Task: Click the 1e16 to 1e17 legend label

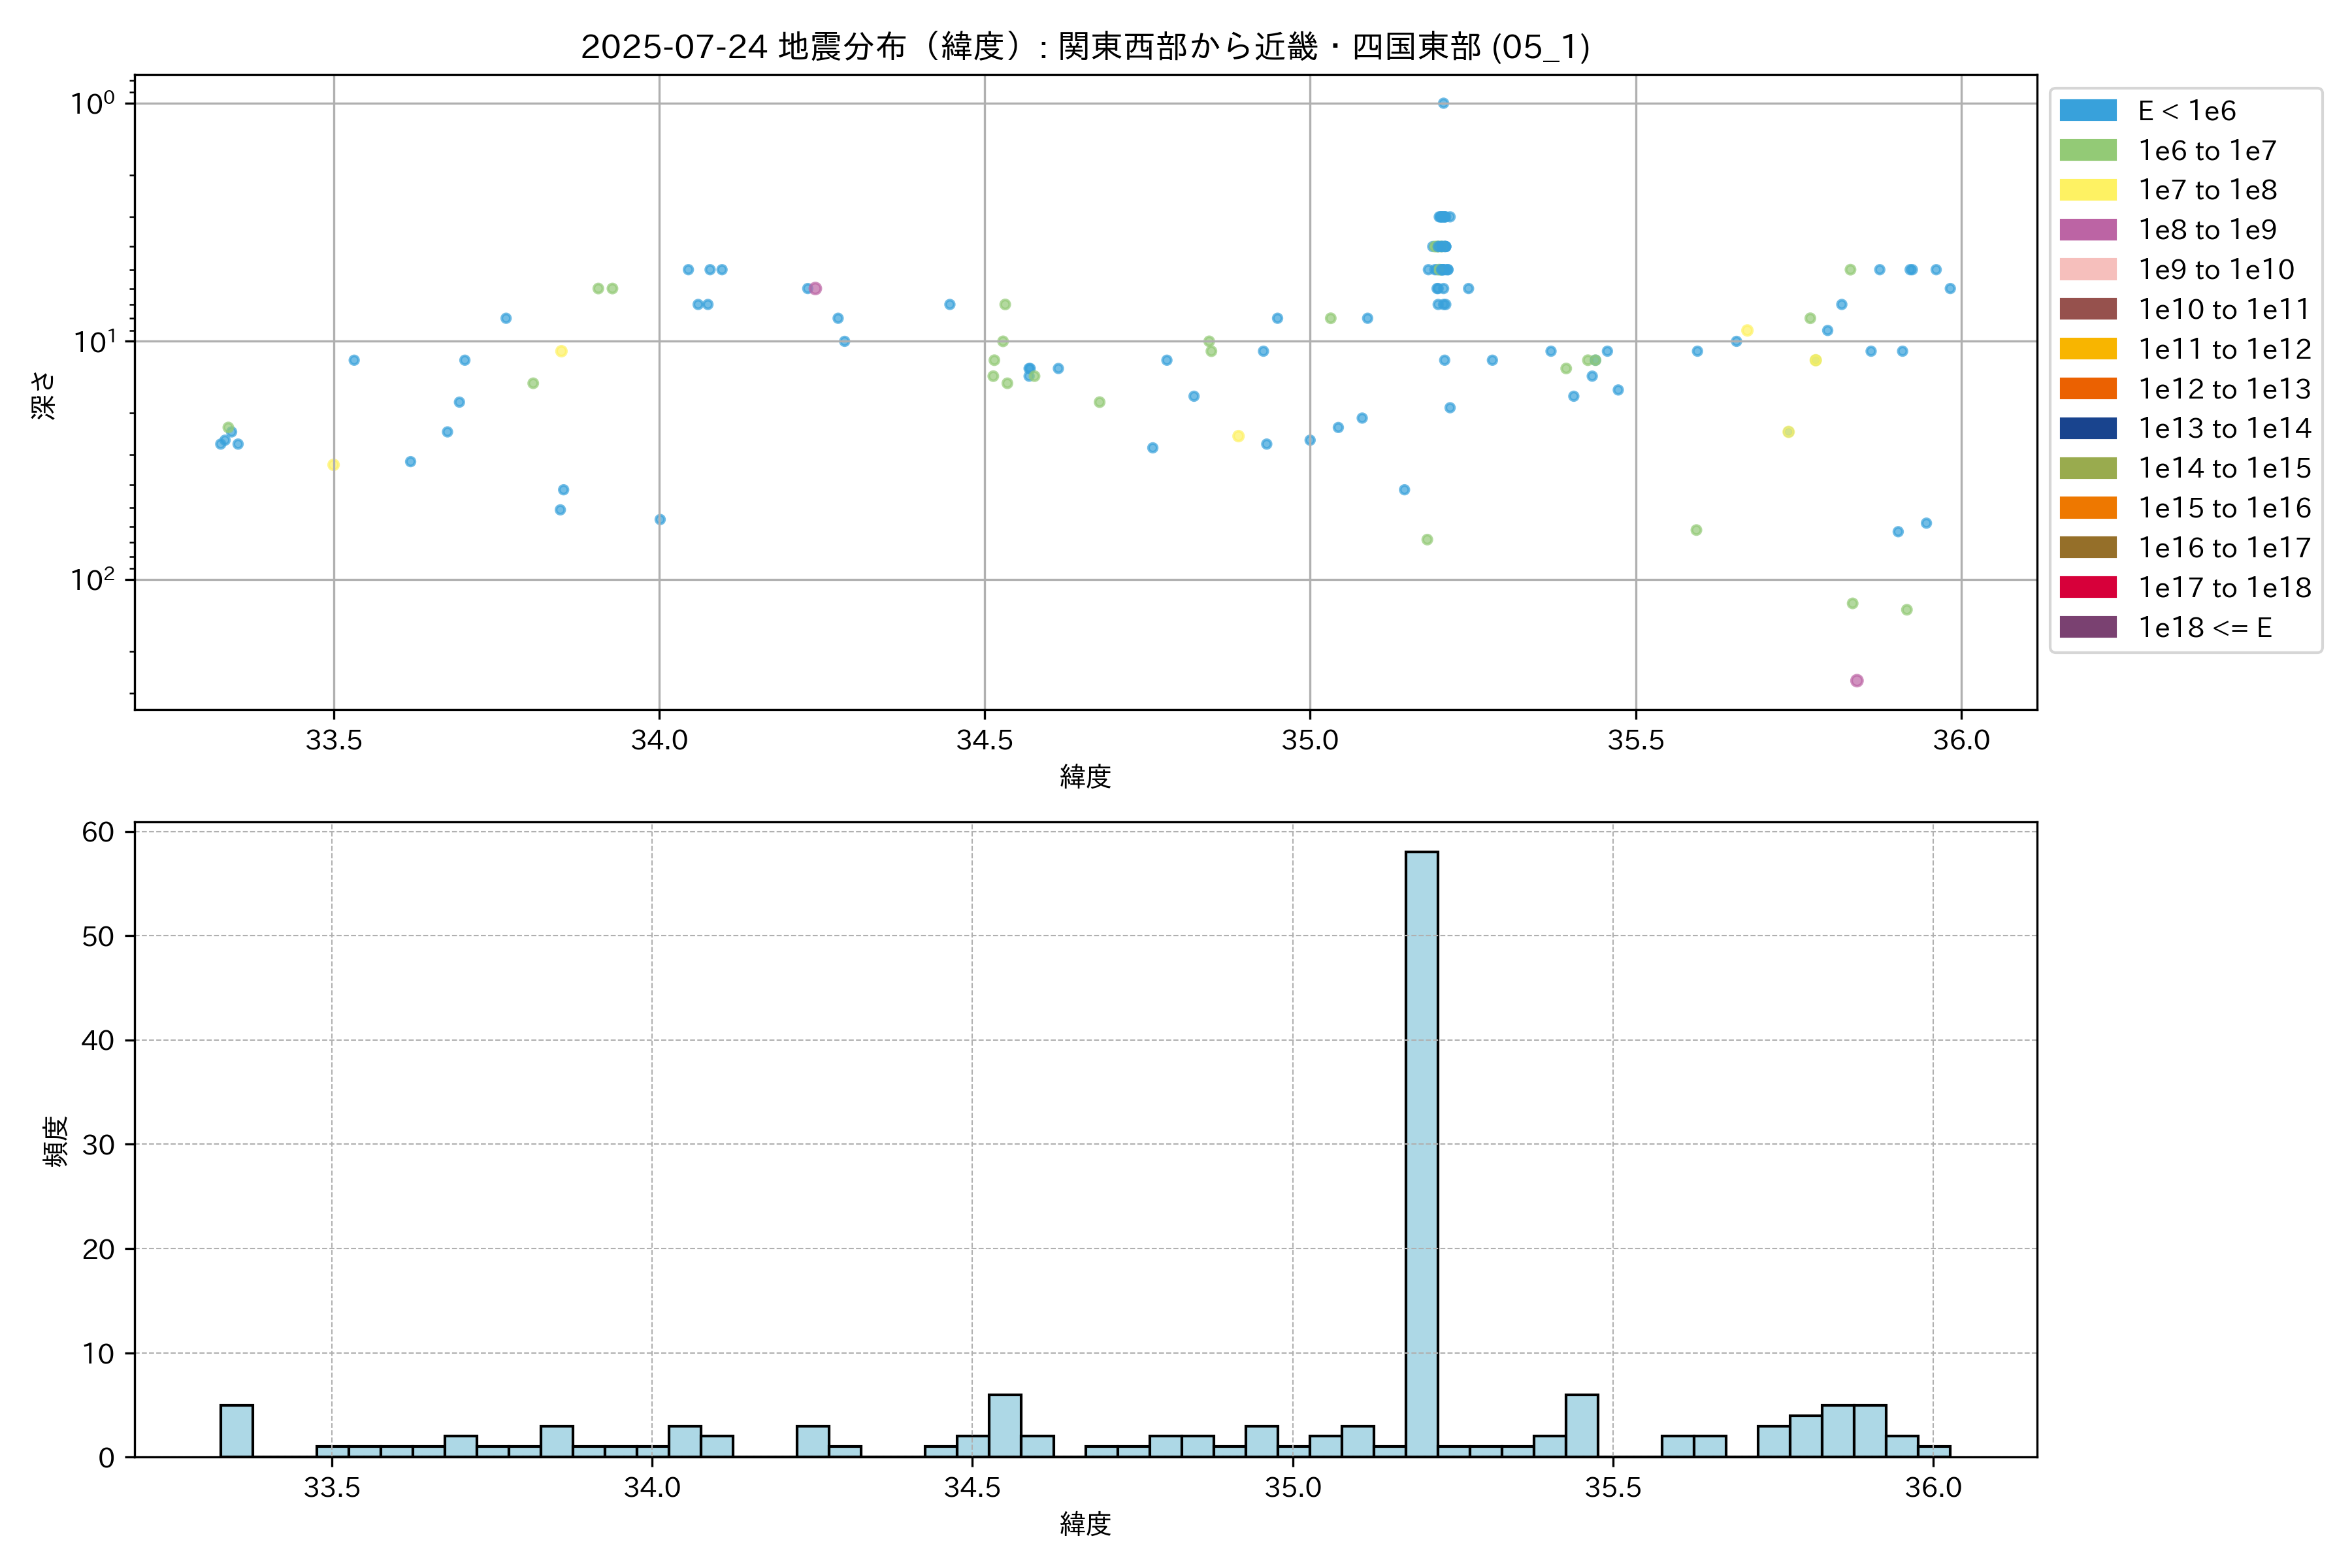Action: pyautogui.click(x=2224, y=548)
